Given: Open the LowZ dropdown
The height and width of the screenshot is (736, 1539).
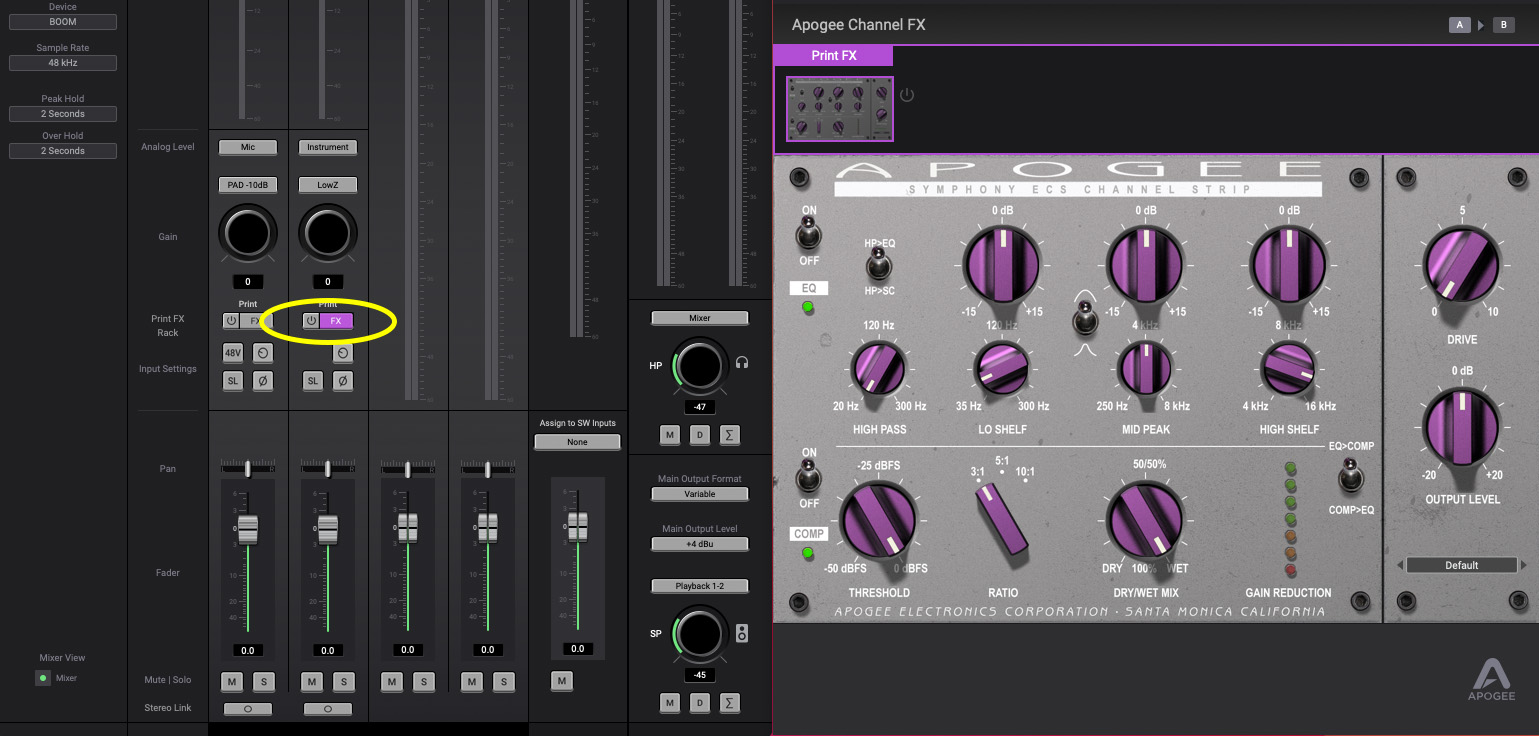Looking at the screenshot, I should 328,185.
